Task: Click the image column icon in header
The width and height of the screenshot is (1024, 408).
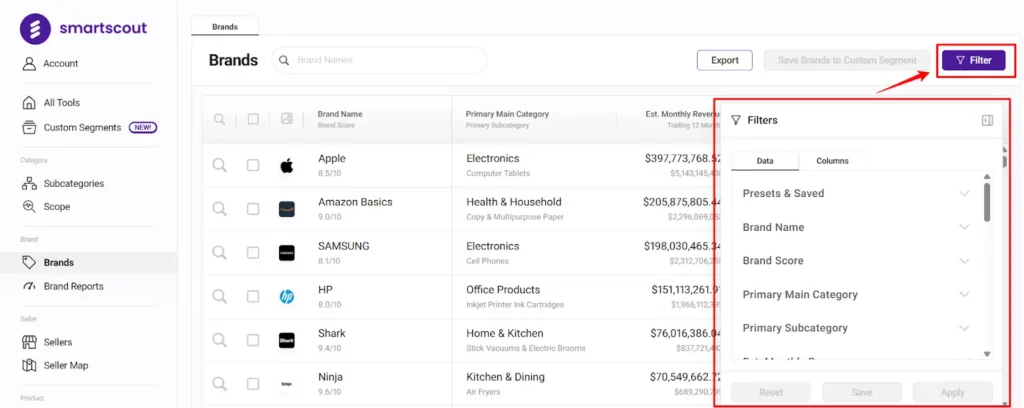Action: [x=287, y=119]
